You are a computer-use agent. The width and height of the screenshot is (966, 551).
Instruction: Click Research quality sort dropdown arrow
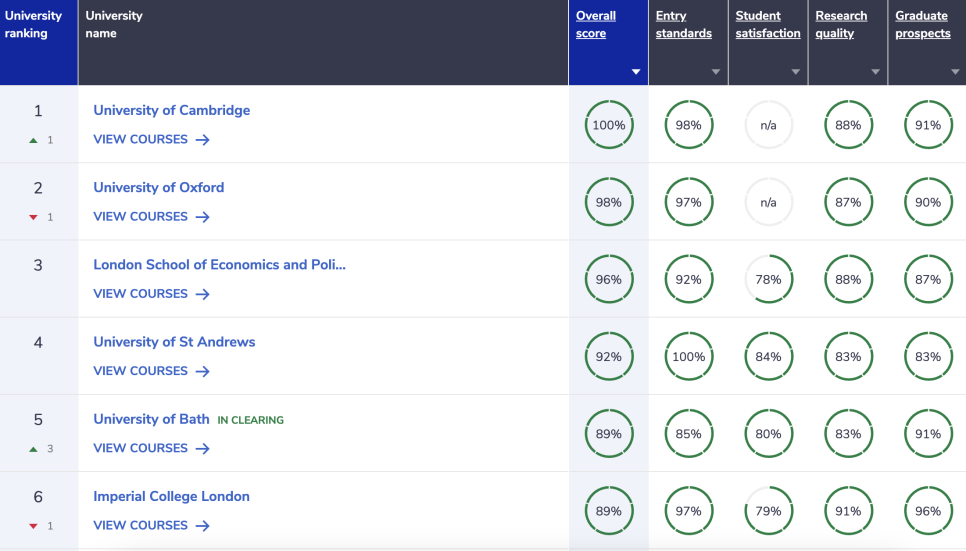[x=875, y=72]
